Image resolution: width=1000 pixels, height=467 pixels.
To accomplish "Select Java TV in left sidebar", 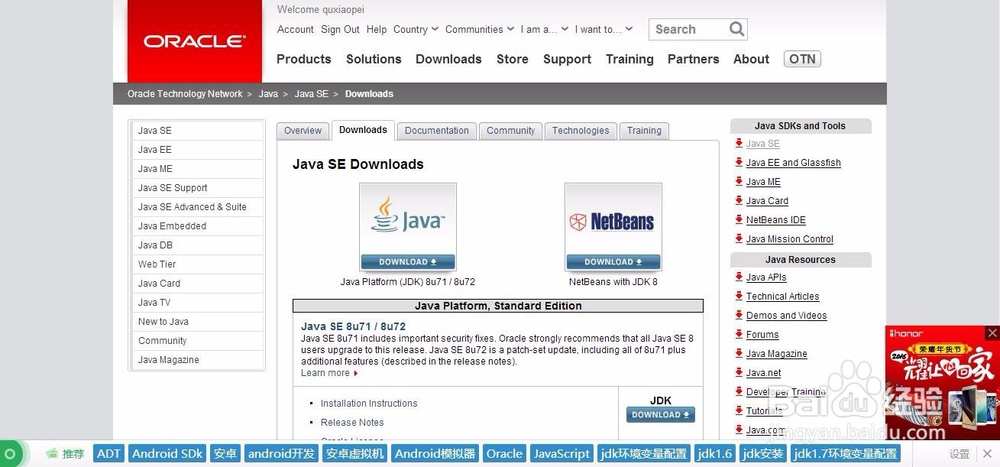I will pyautogui.click(x=198, y=303).
